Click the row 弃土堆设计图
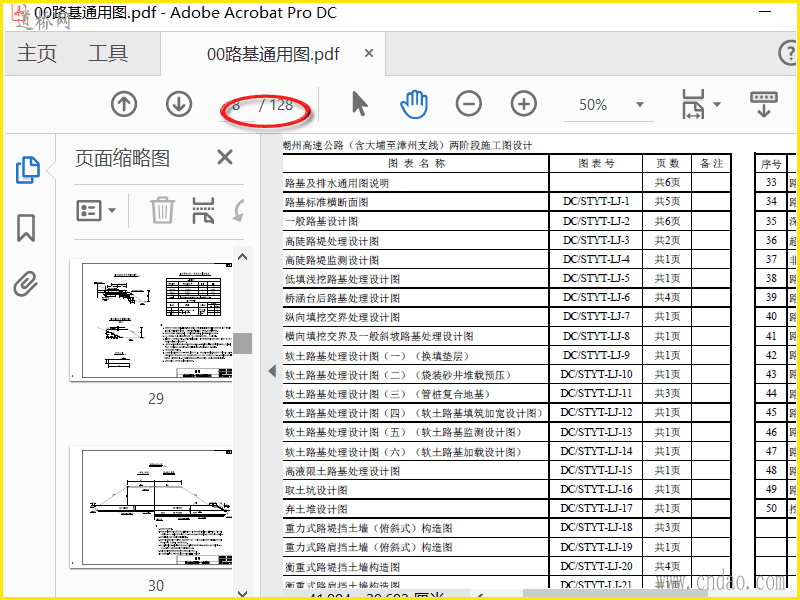 [x=507, y=509]
